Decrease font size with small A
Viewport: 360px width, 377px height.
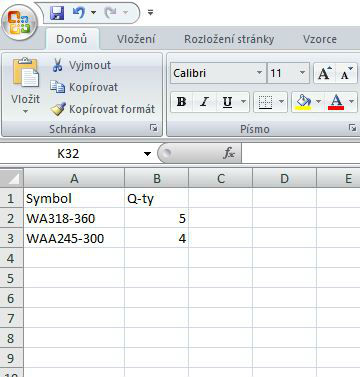pyautogui.click(x=346, y=73)
